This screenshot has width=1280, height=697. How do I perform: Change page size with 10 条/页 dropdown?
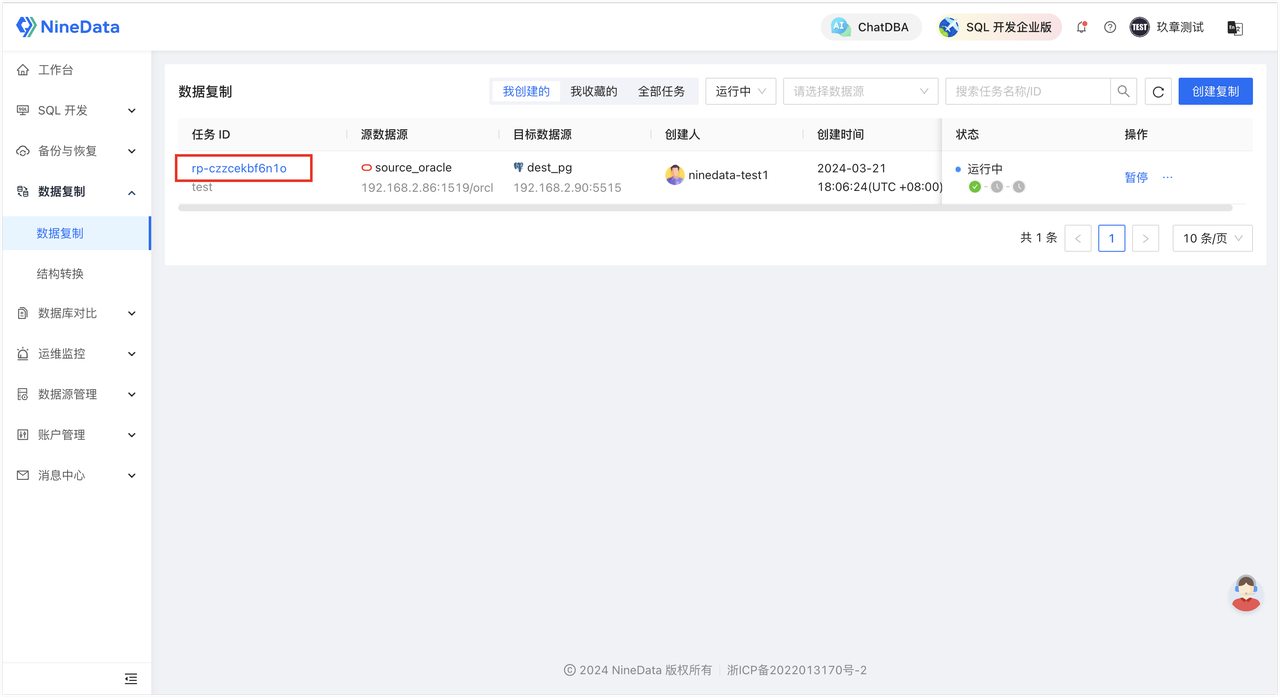[x=1212, y=238]
